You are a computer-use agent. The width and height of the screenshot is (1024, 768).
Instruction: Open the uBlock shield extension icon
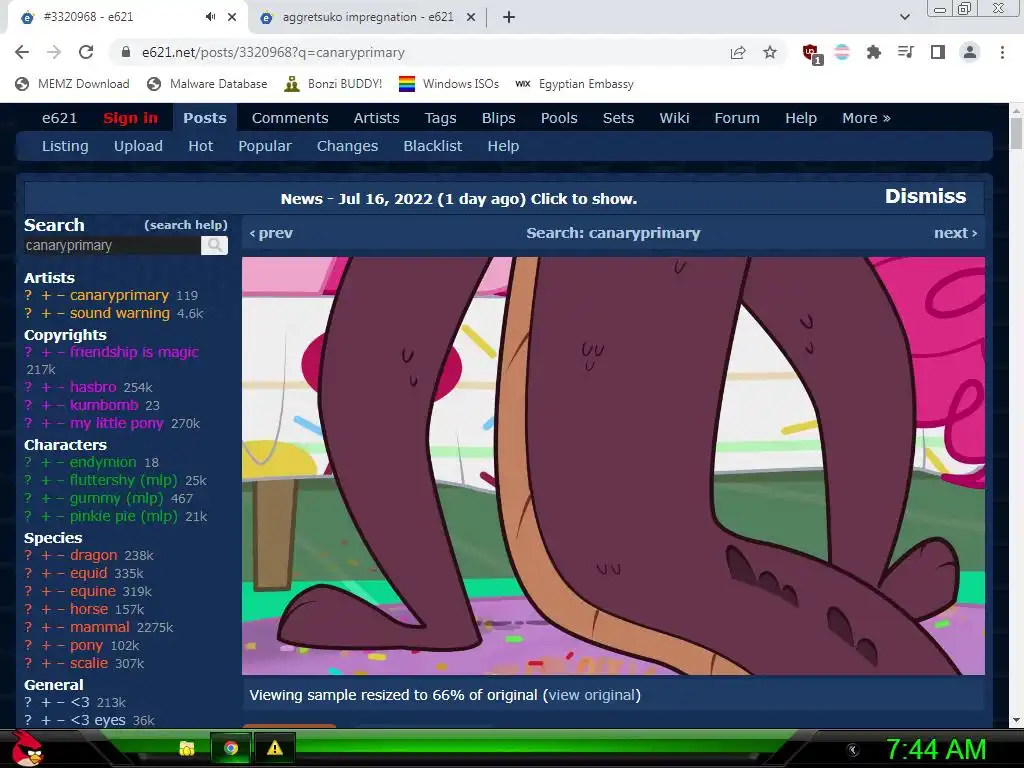[812, 53]
